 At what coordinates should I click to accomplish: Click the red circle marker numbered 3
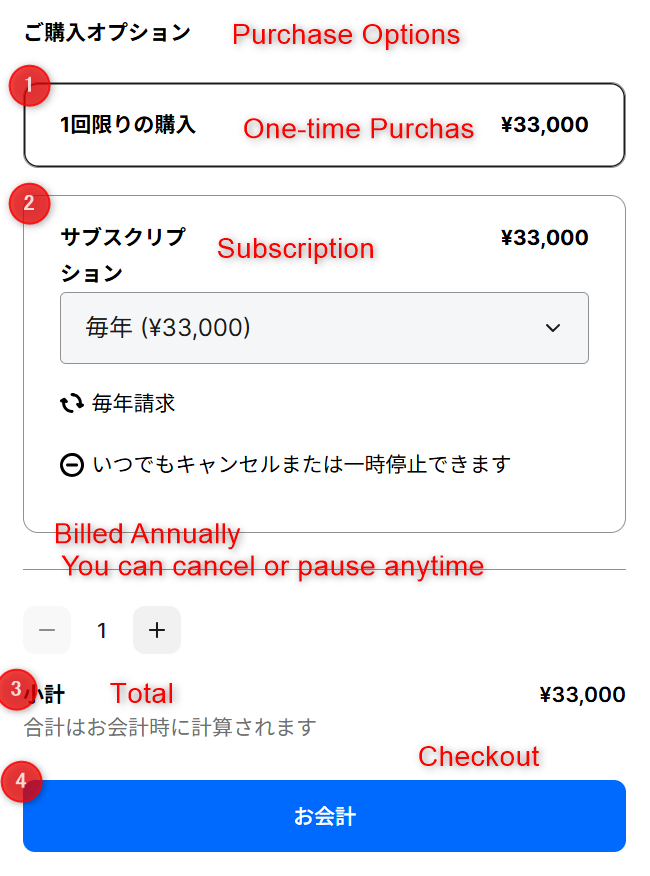17,688
